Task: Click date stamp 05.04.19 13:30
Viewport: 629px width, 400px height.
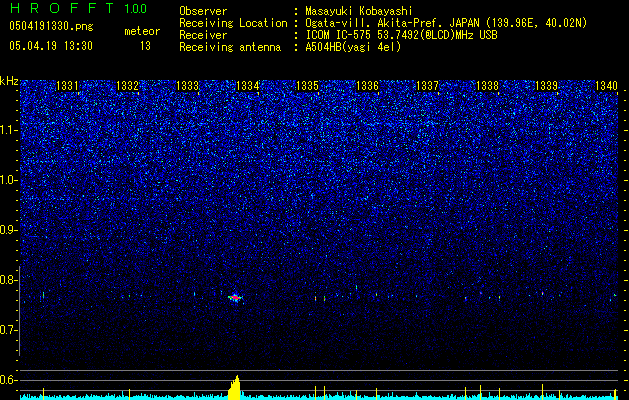Action: coord(51,46)
